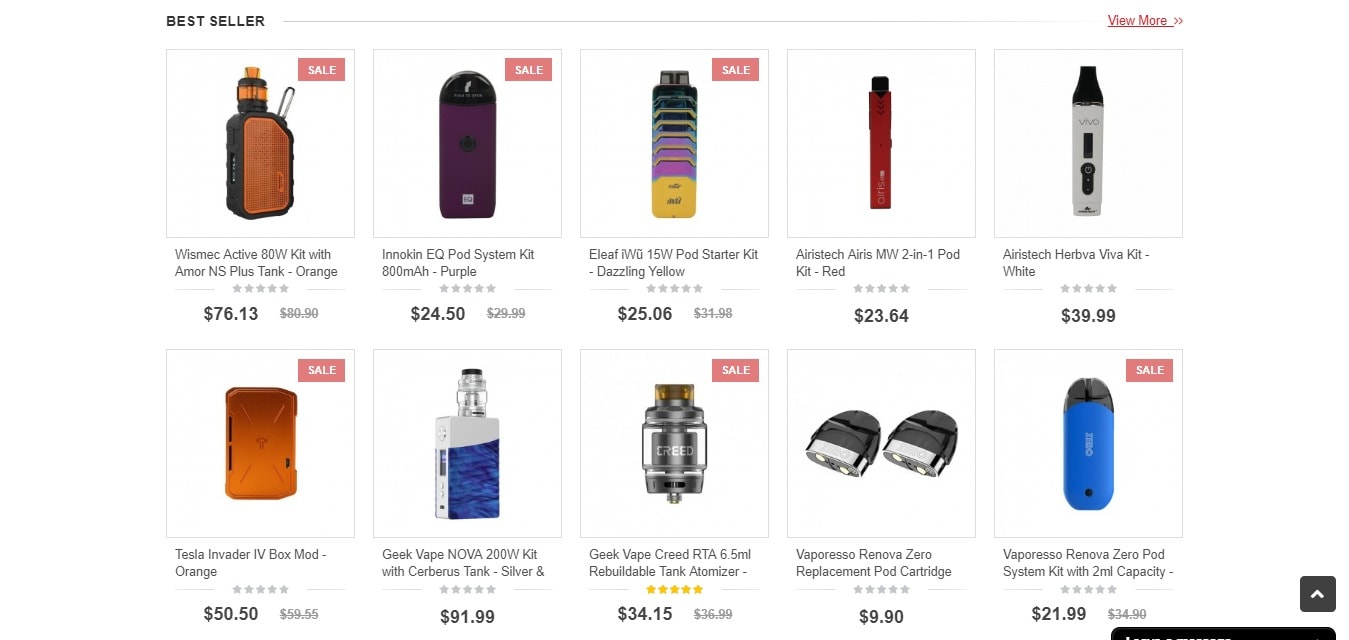Open the Innokin EQ Pod System Kit title link
The width and height of the screenshot is (1349, 640).
(458, 263)
